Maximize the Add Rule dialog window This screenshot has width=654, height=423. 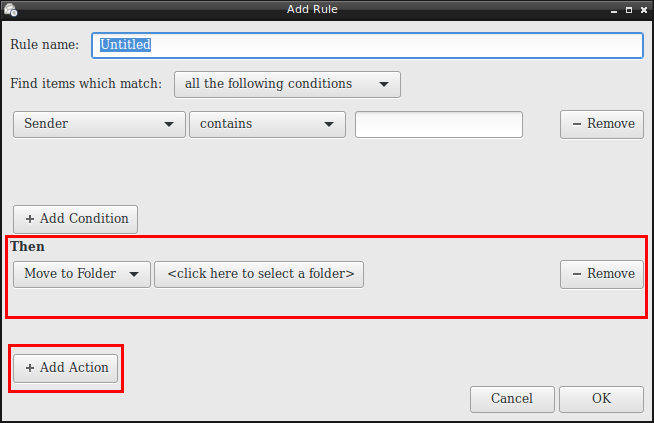point(628,10)
